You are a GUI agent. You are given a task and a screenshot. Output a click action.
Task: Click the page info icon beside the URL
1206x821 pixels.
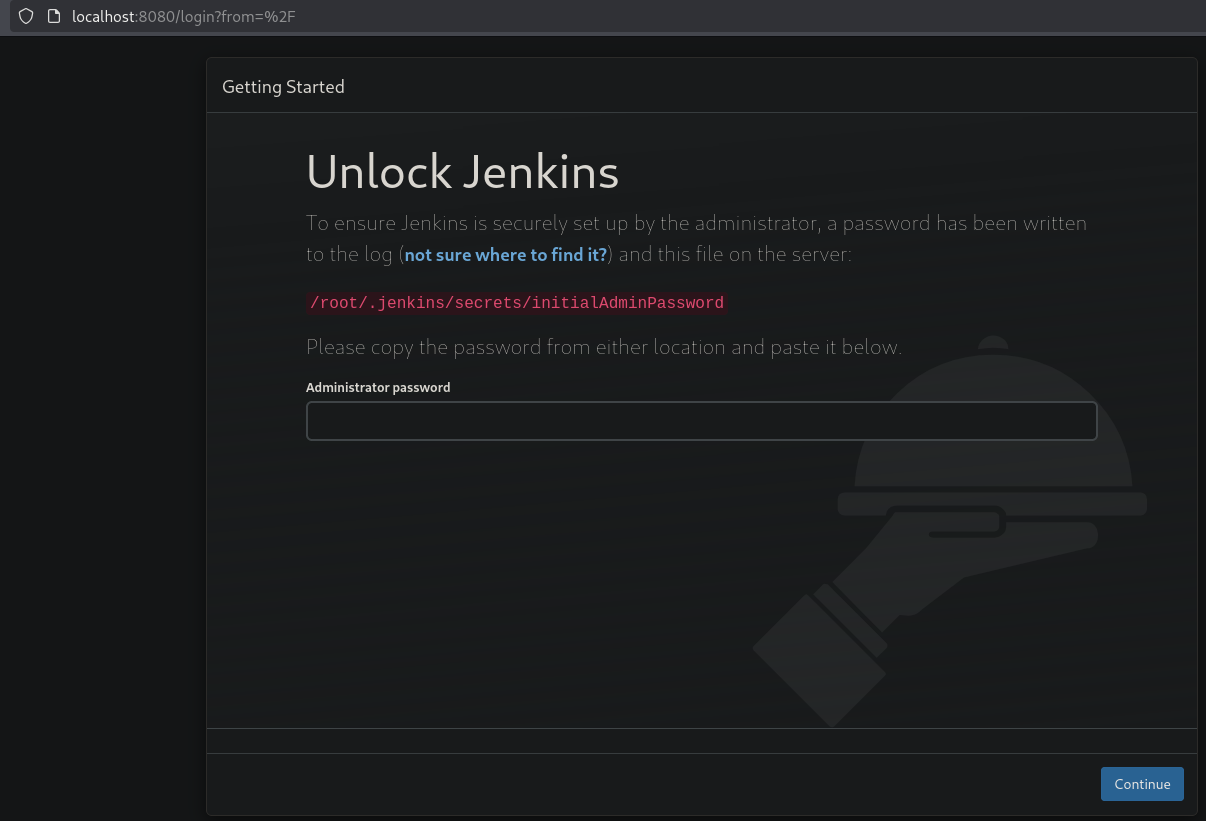tap(54, 16)
